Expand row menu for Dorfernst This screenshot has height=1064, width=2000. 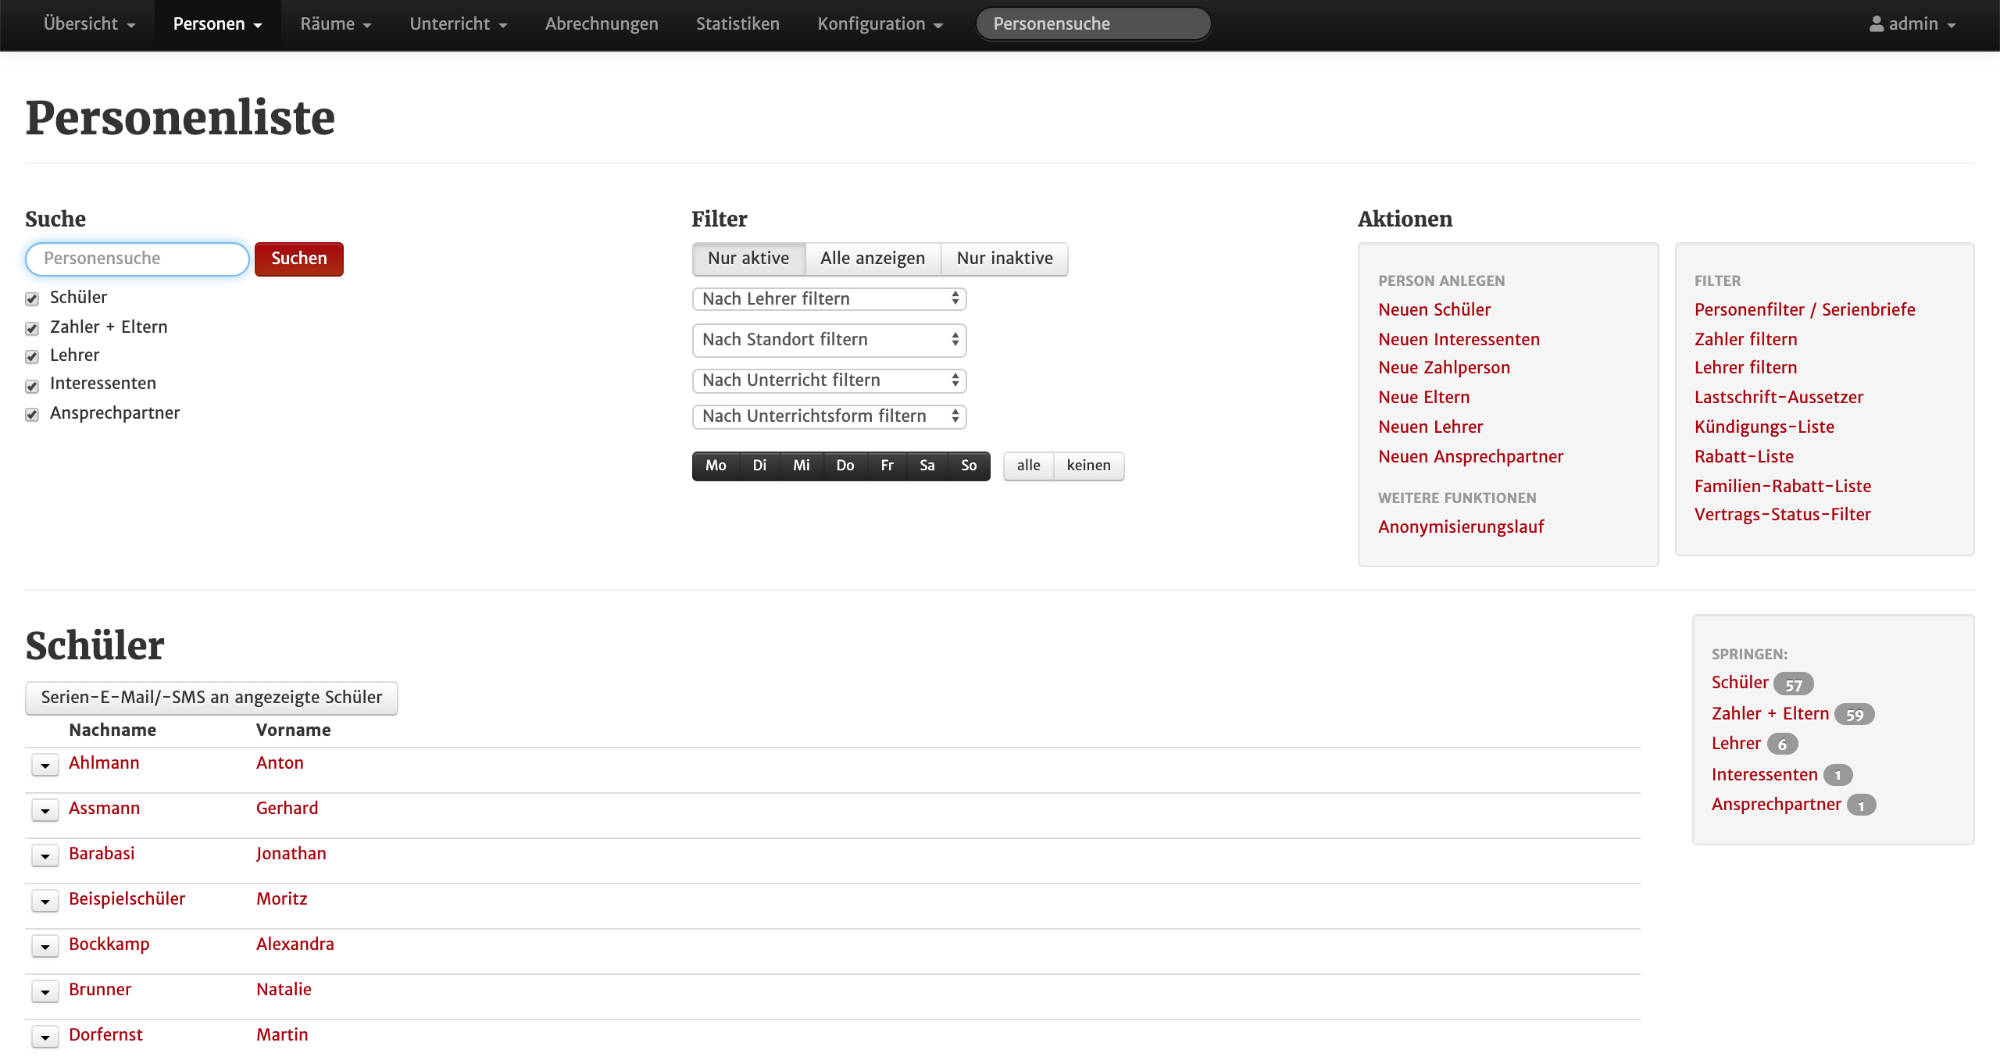click(x=45, y=1037)
